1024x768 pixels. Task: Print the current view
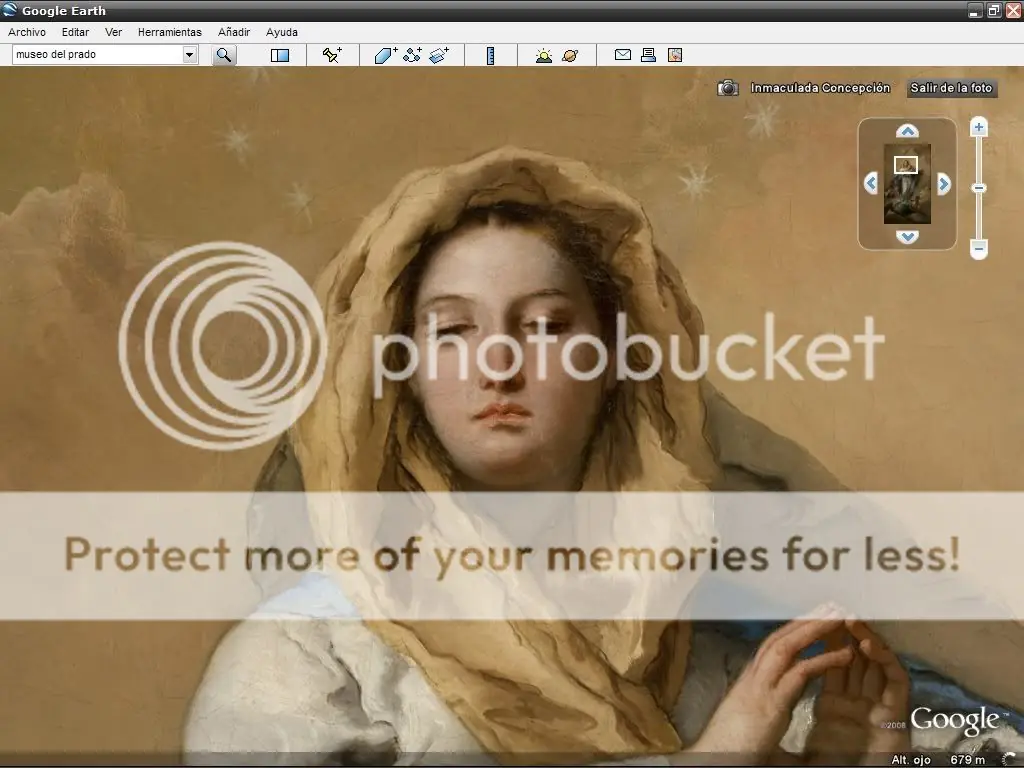(648, 55)
